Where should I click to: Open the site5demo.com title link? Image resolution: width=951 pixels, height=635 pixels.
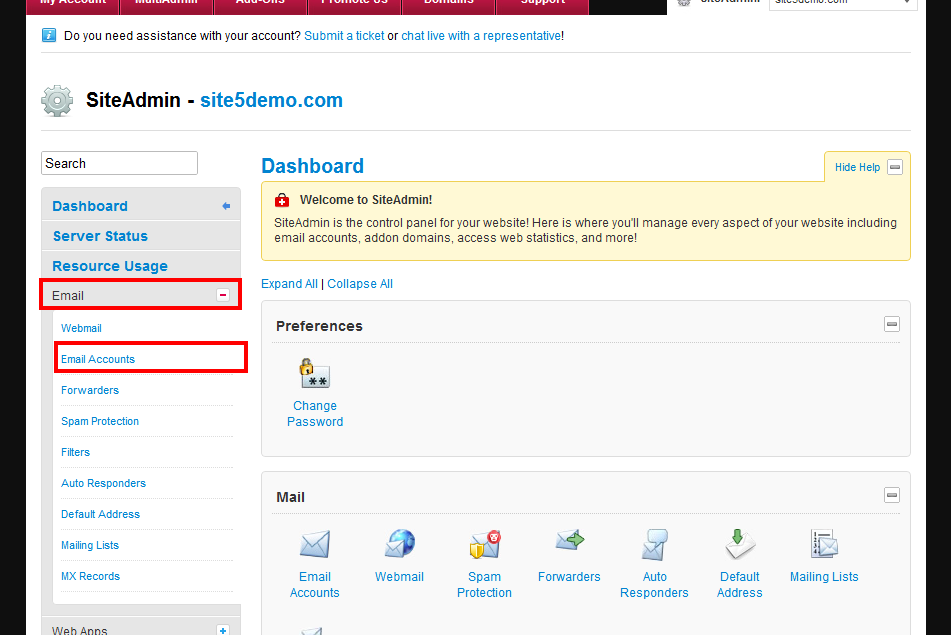click(271, 100)
